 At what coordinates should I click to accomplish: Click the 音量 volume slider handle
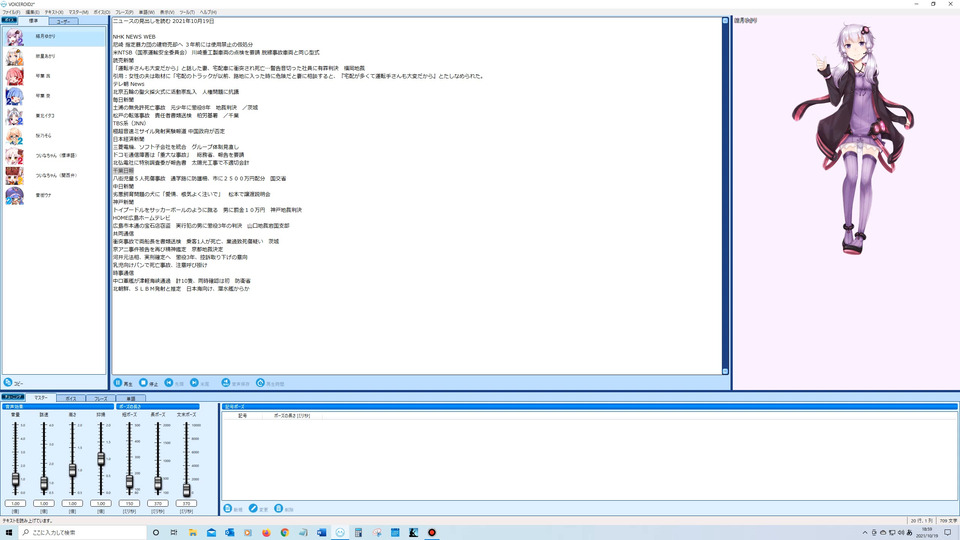click(15, 479)
